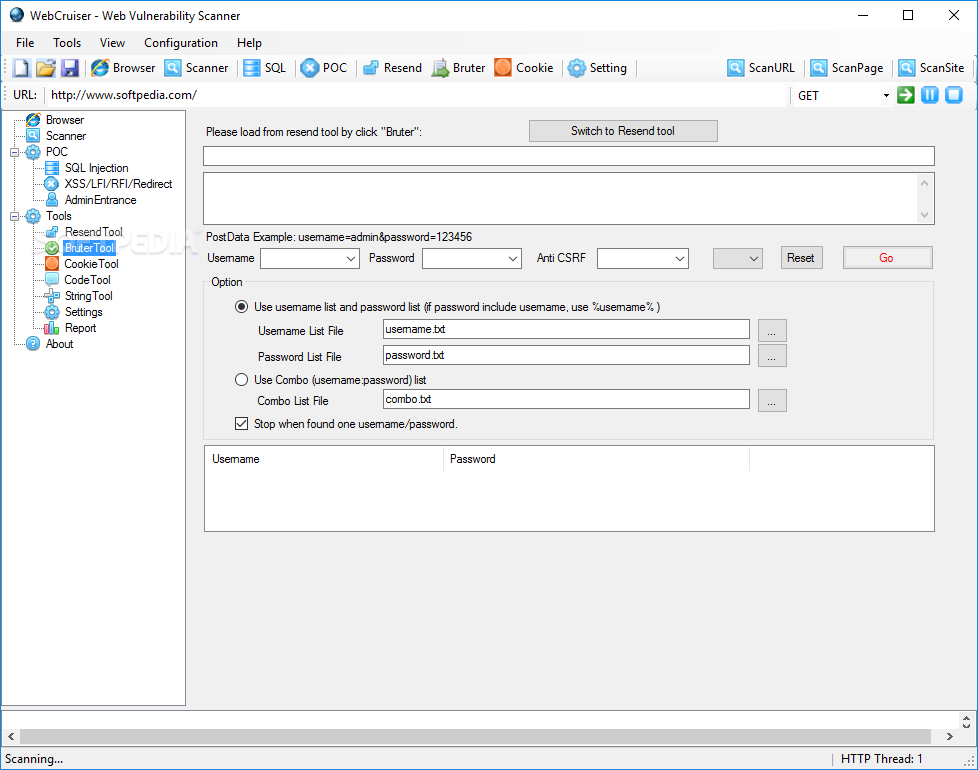978x770 pixels.
Task: Click the red Go button
Action: 887,258
